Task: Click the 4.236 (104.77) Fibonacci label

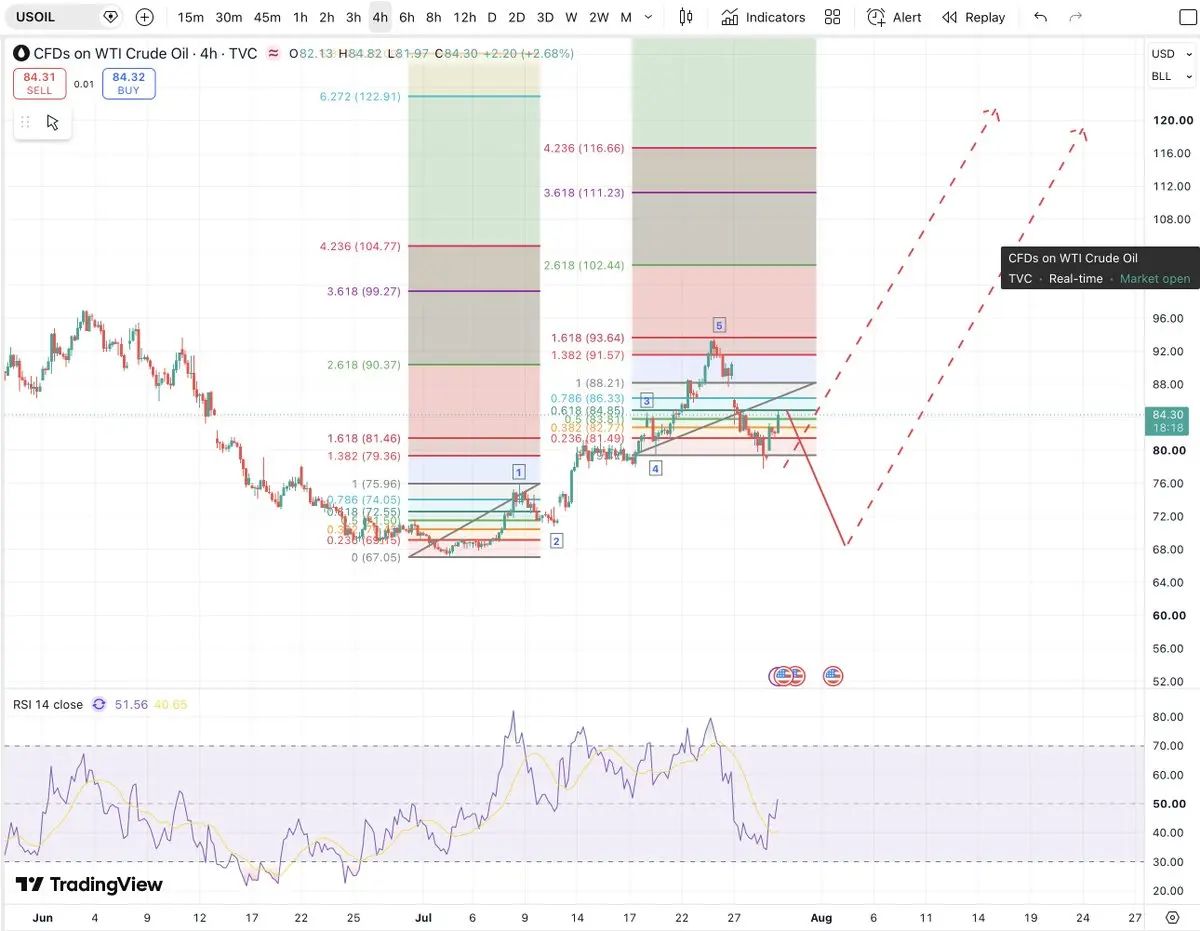Action: coord(360,246)
